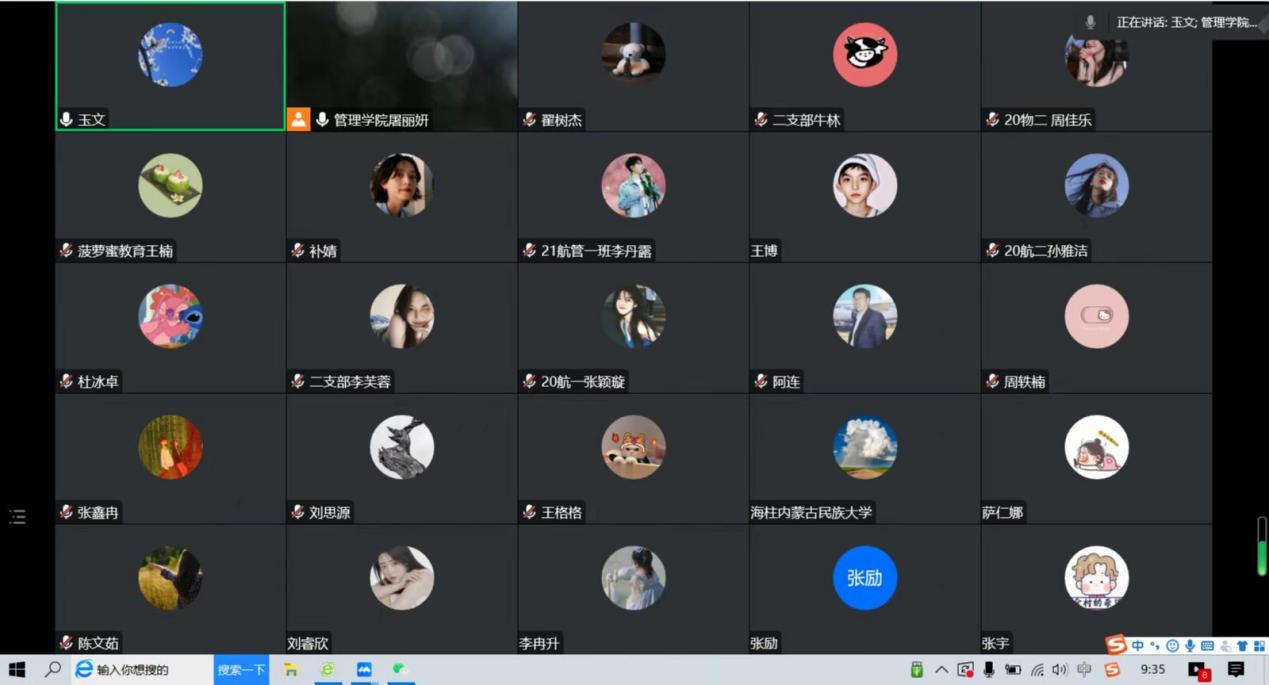Toggle Sogou punctuation mode button
The width and height of the screenshot is (1269, 685).
pyautogui.click(x=1155, y=646)
